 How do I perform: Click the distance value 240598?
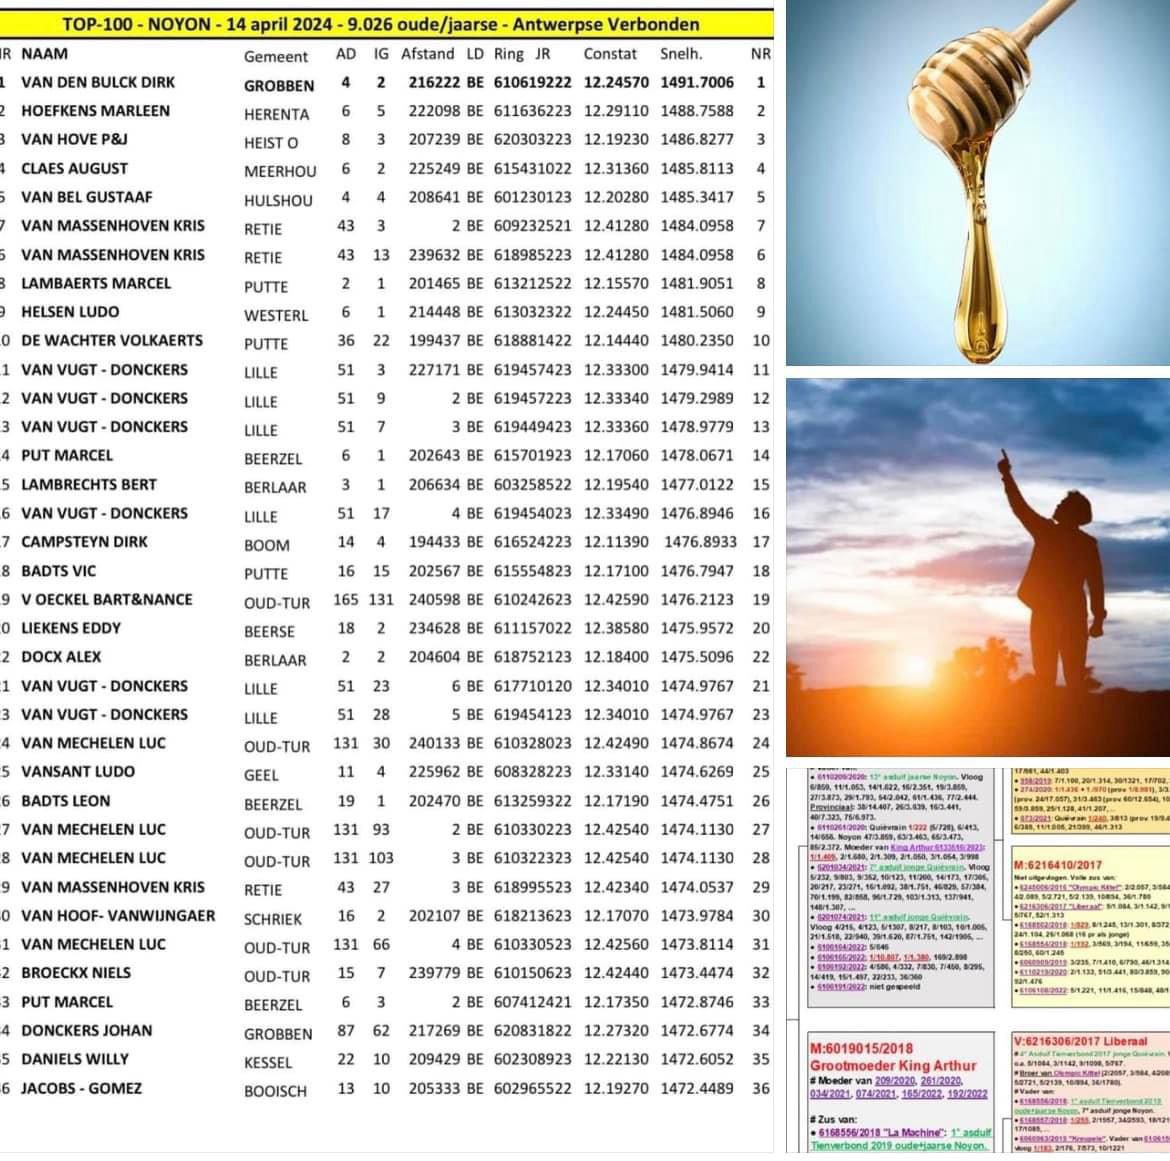click(x=434, y=599)
